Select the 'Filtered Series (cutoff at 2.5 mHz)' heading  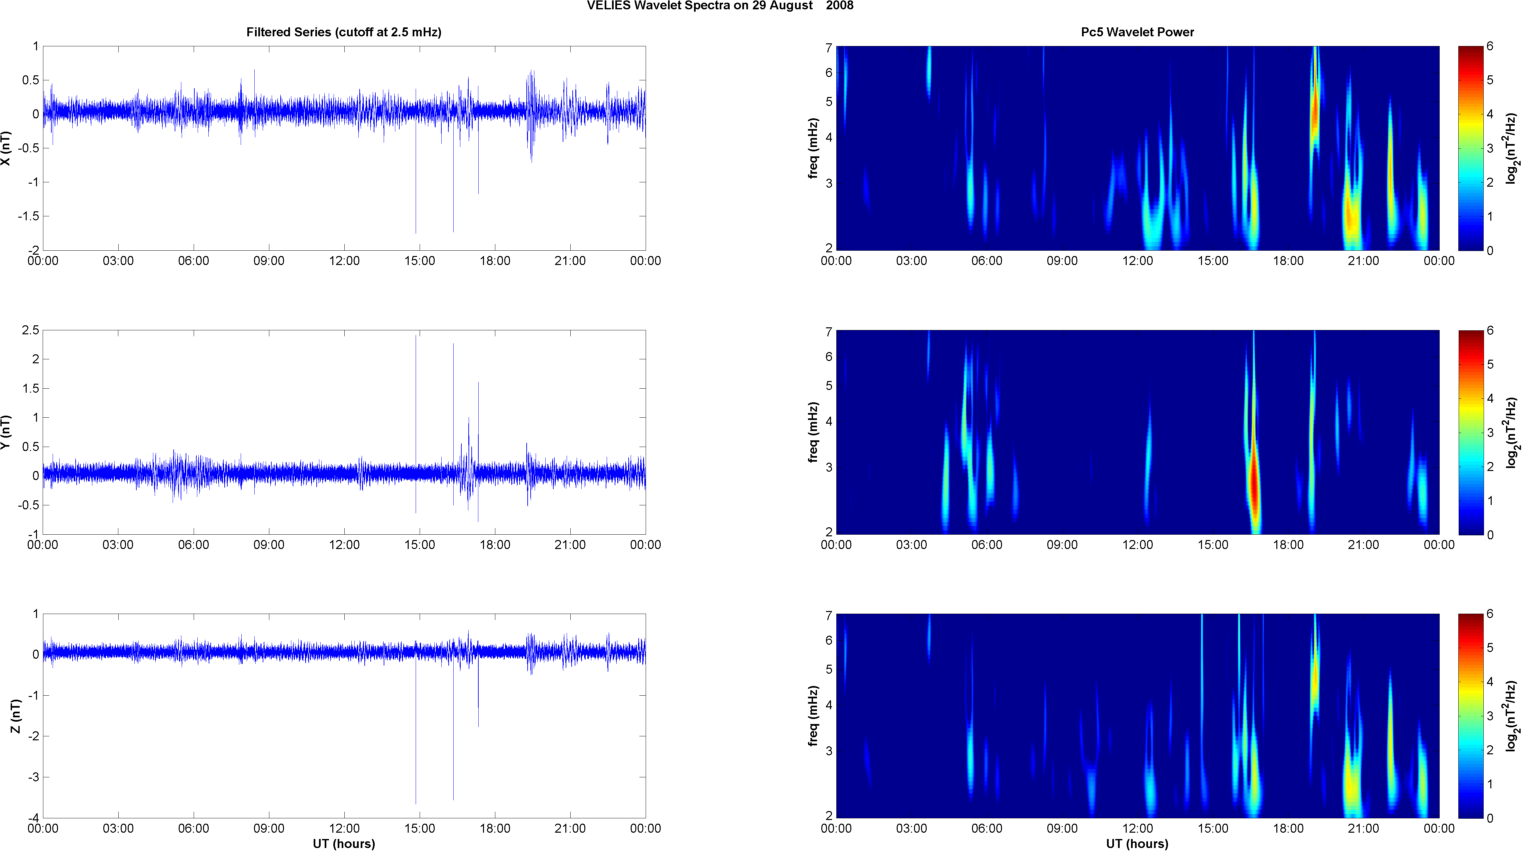point(344,32)
